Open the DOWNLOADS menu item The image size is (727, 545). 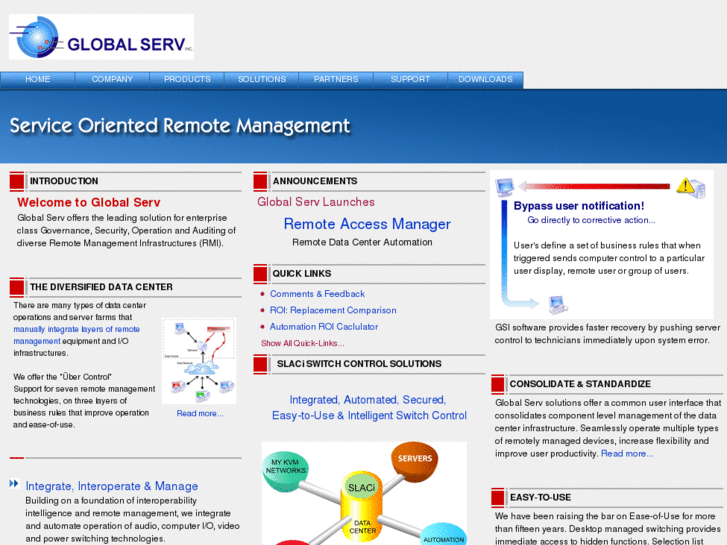click(x=485, y=79)
